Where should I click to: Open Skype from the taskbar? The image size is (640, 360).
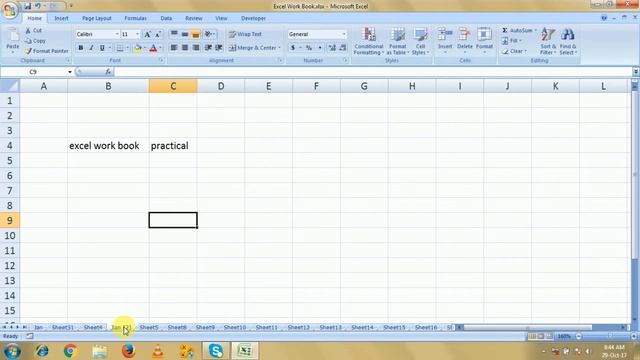pos(216,351)
